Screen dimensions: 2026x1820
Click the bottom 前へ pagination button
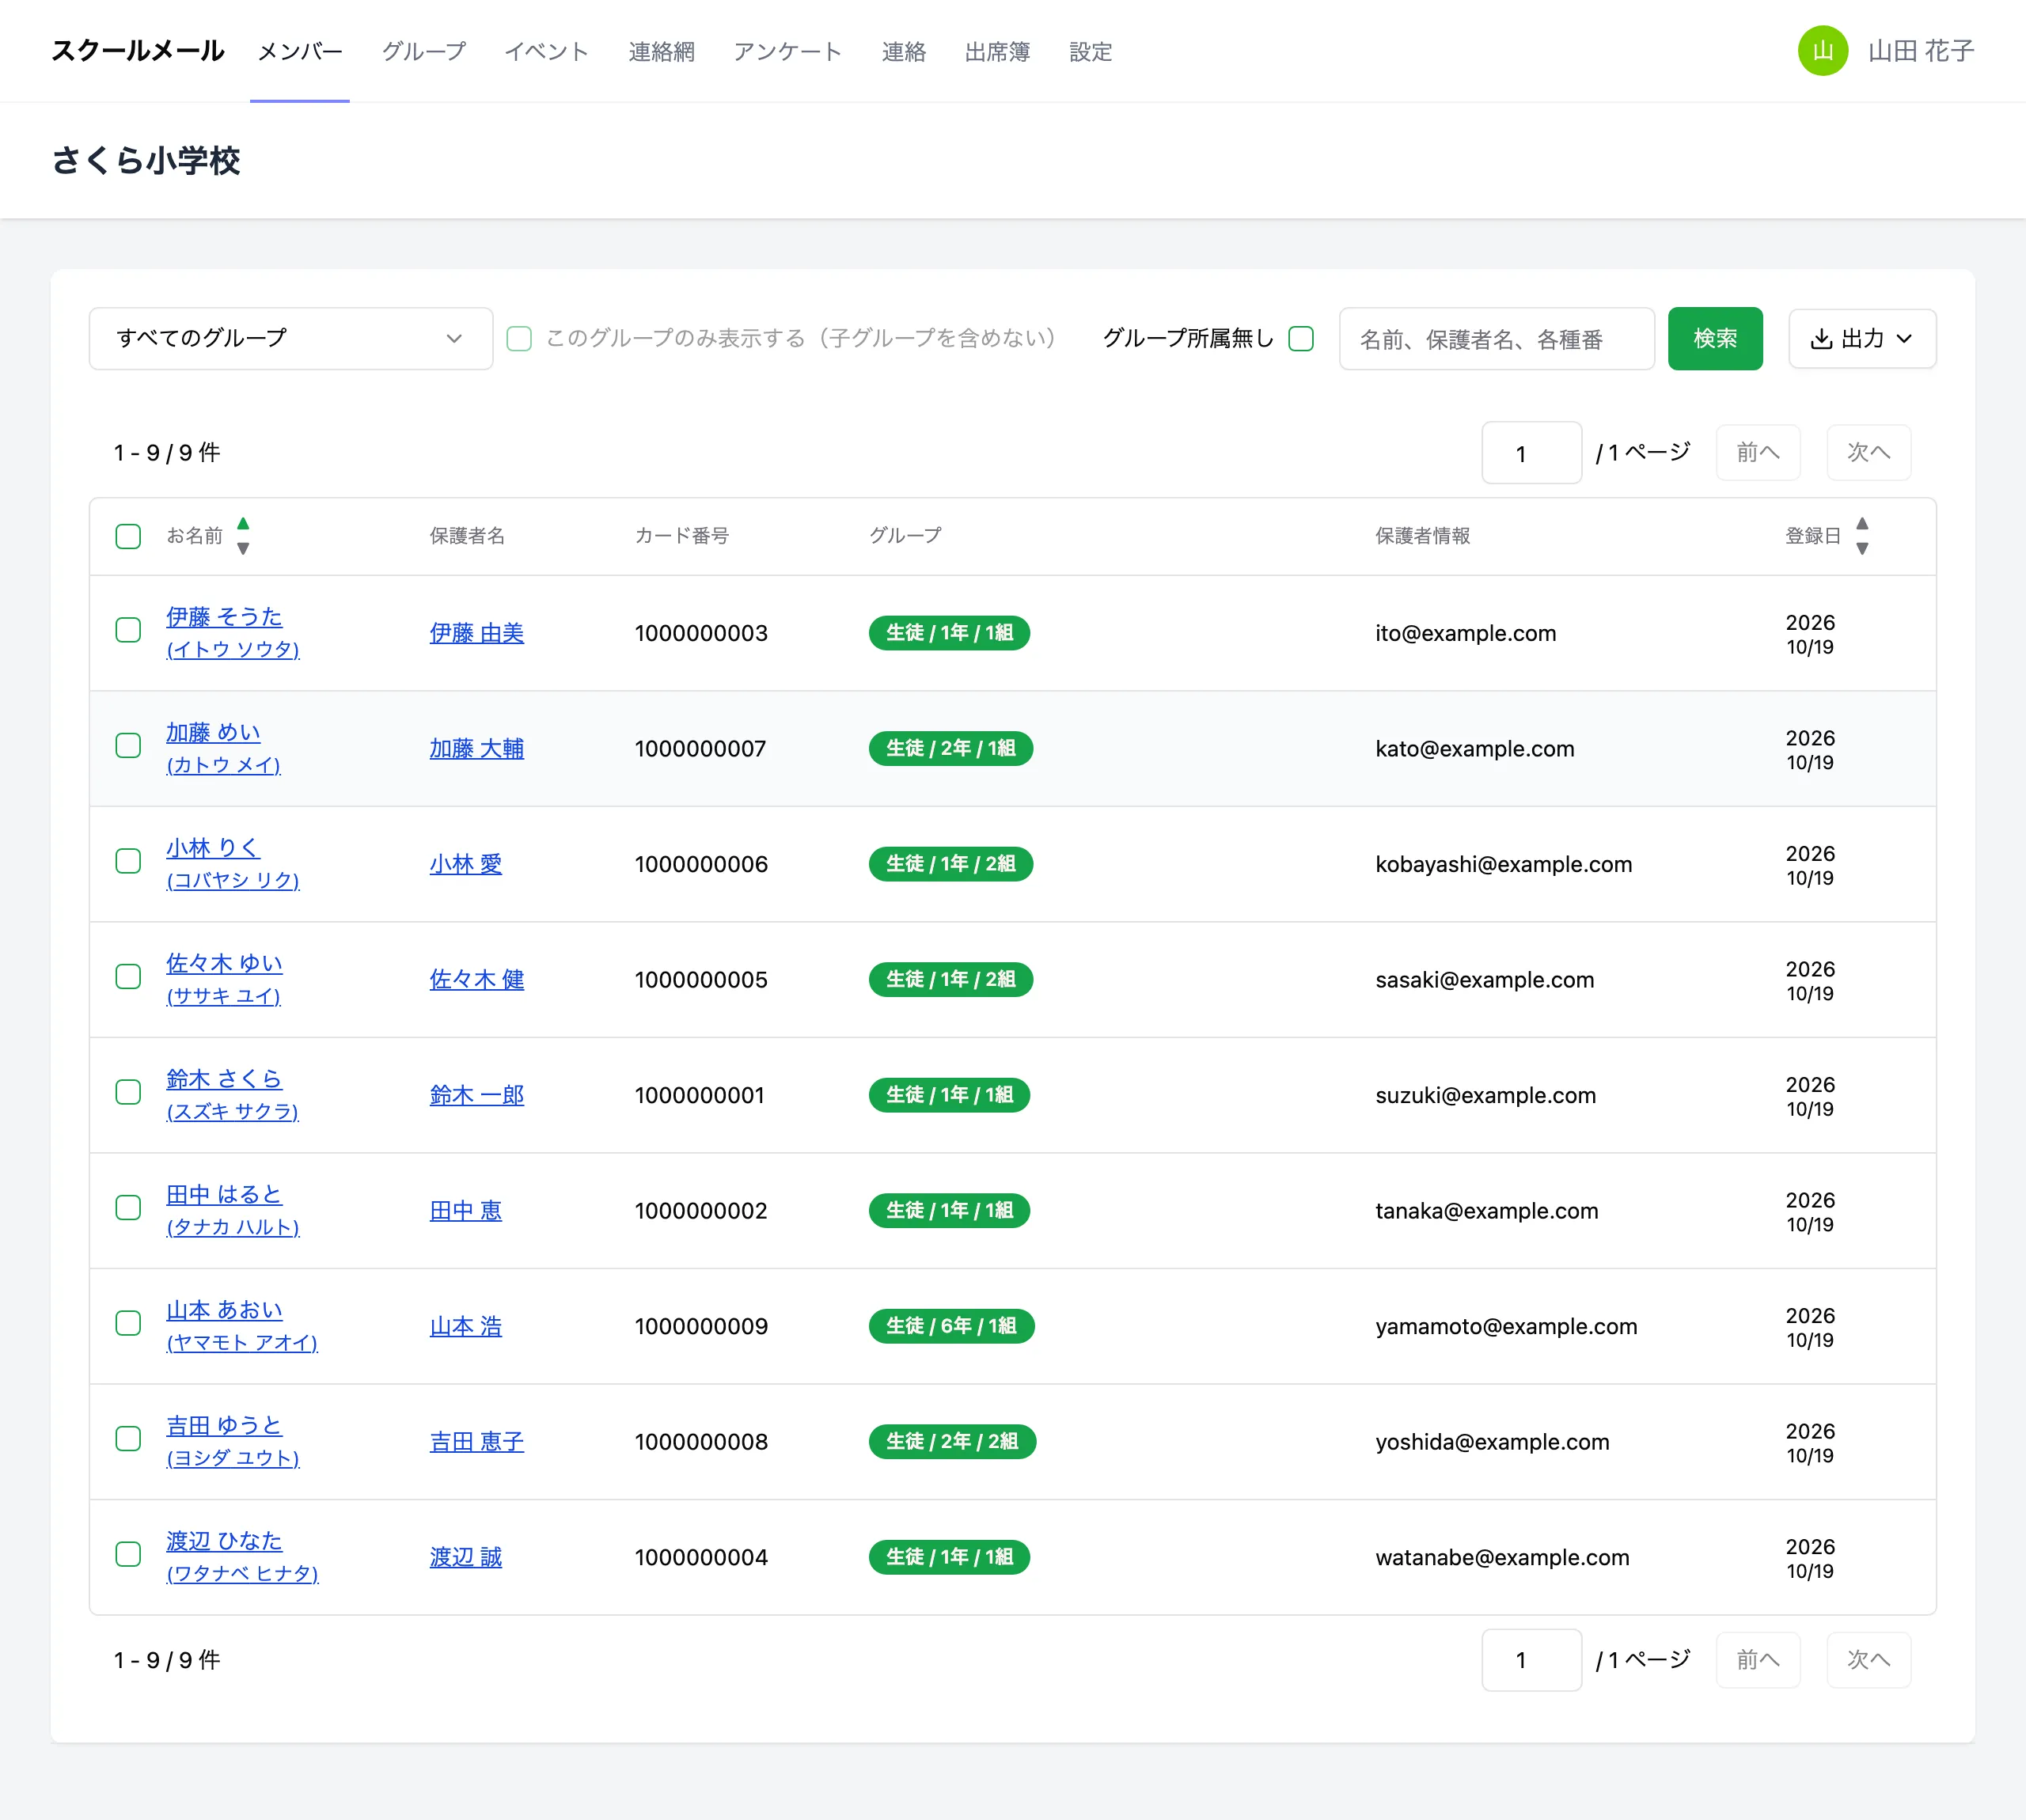pos(1758,1660)
